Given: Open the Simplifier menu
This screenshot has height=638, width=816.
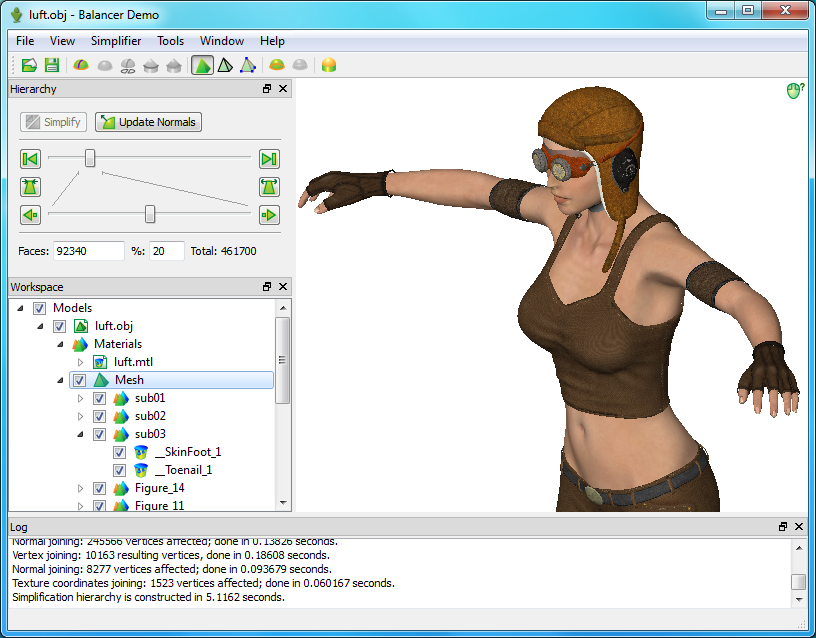Looking at the screenshot, I should tap(115, 41).
